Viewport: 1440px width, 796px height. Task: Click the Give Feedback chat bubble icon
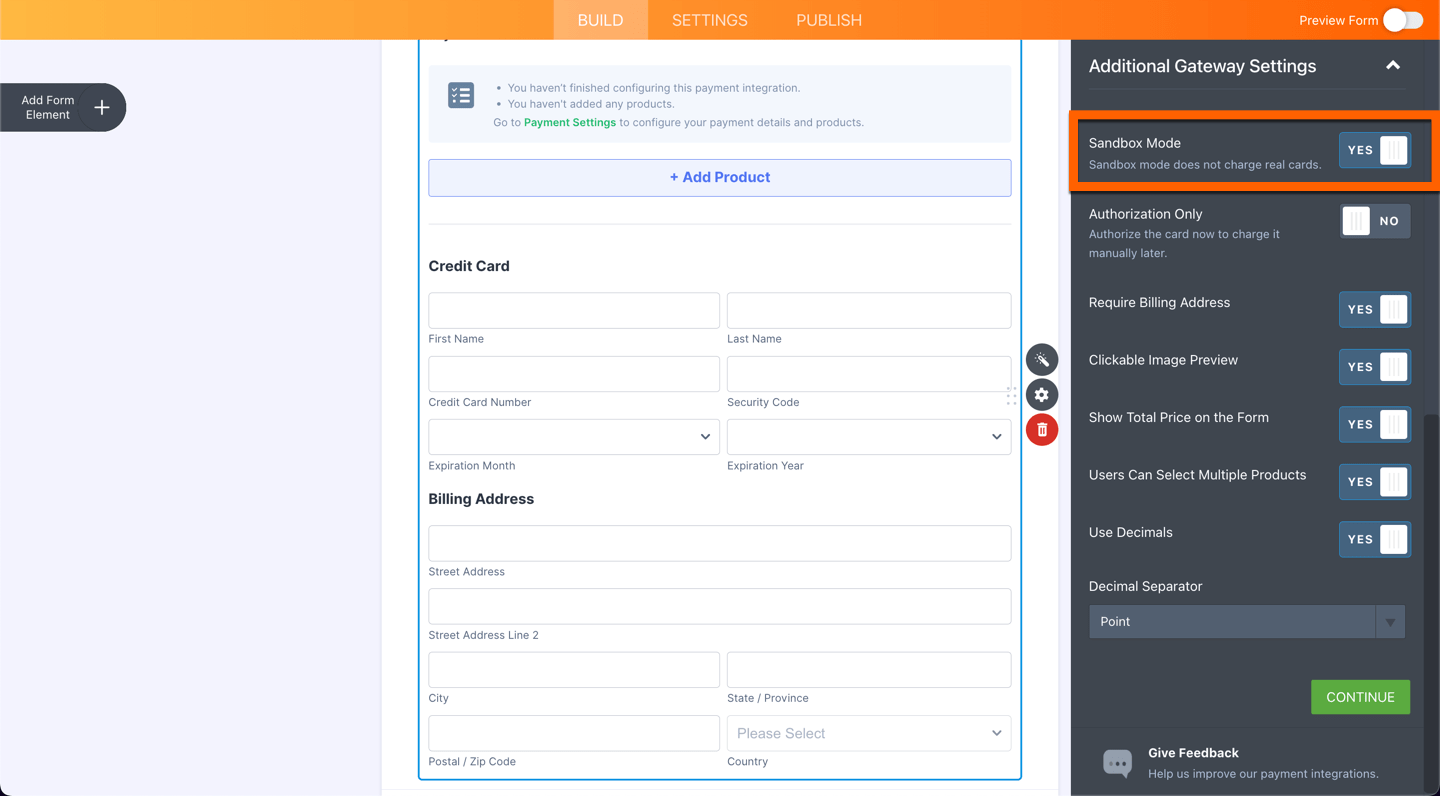(1117, 763)
